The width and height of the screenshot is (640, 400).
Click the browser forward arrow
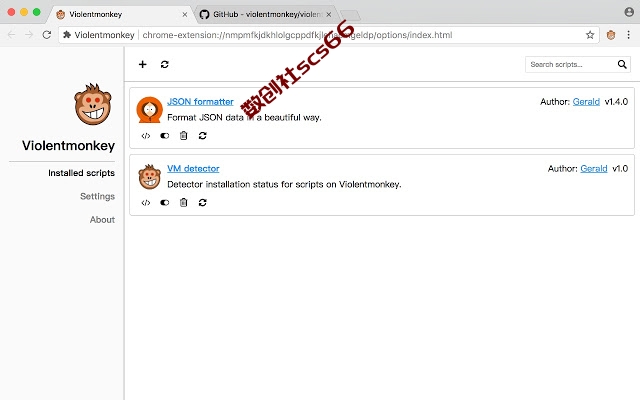tap(29, 35)
